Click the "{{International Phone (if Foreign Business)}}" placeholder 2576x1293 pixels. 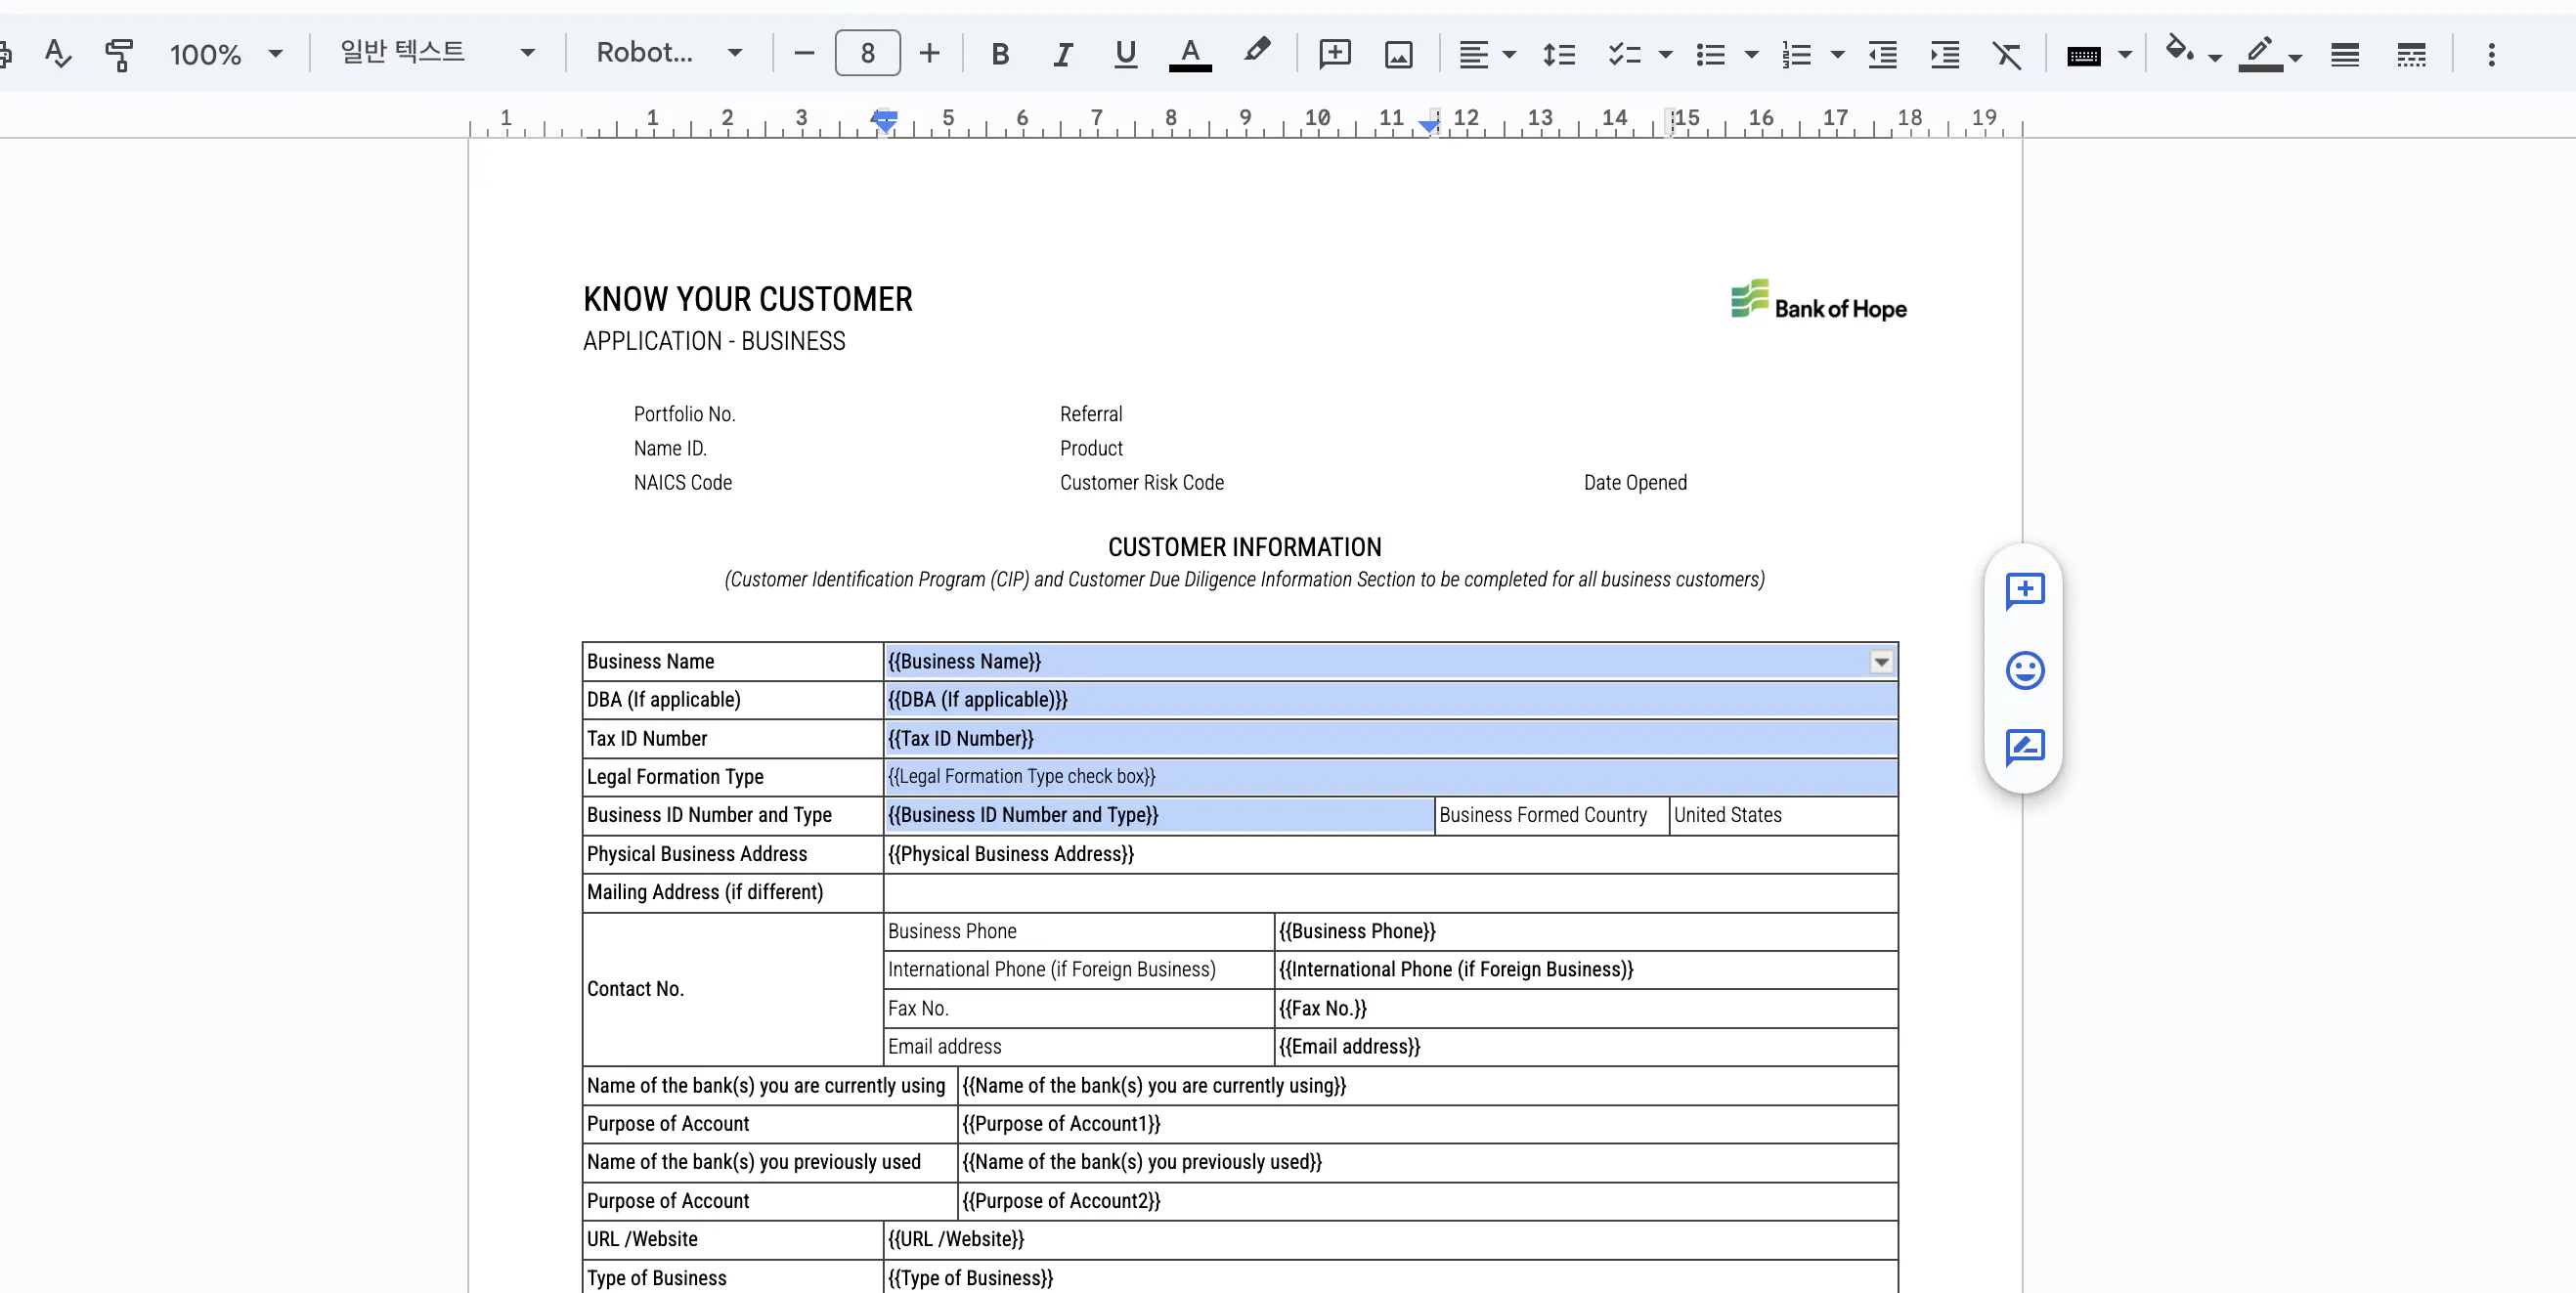click(x=1455, y=970)
